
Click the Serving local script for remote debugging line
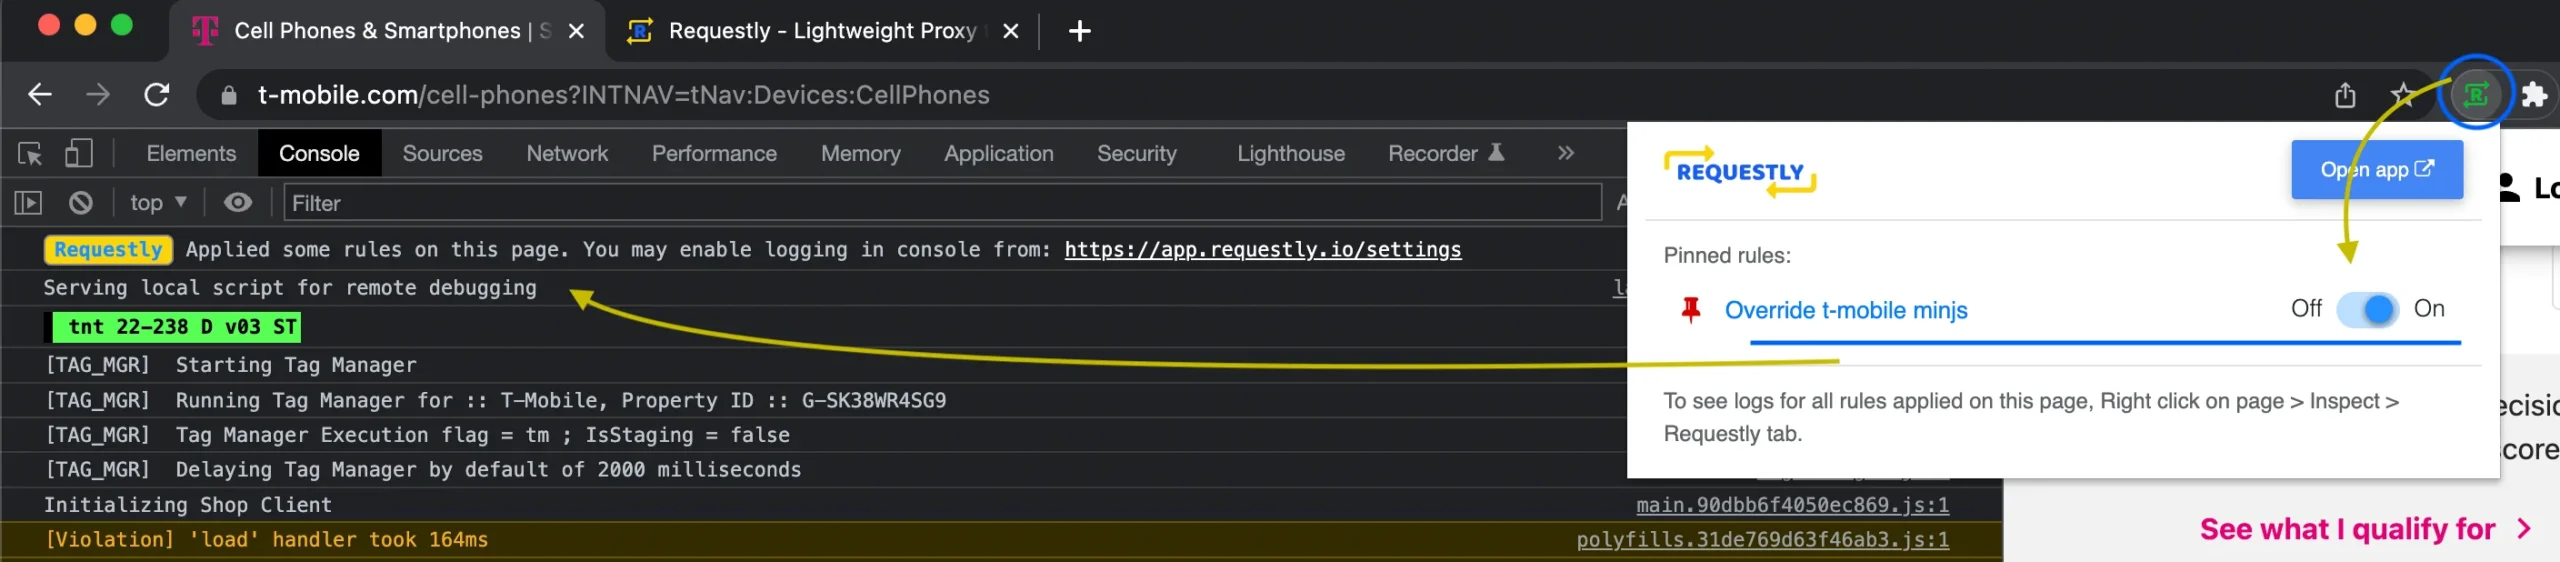[290, 288]
